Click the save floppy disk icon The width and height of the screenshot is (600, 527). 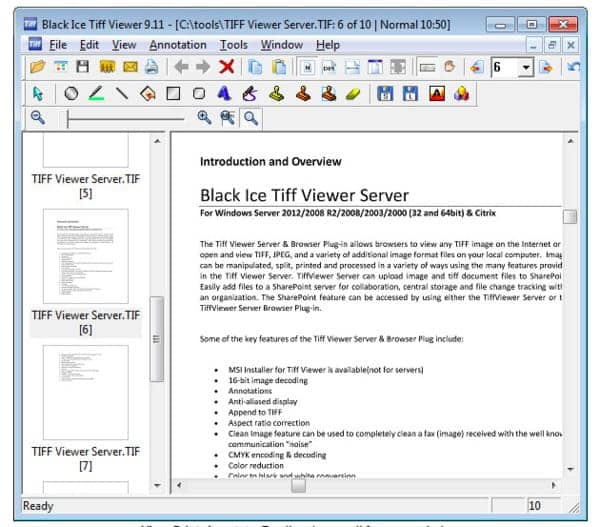(x=83, y=67)
